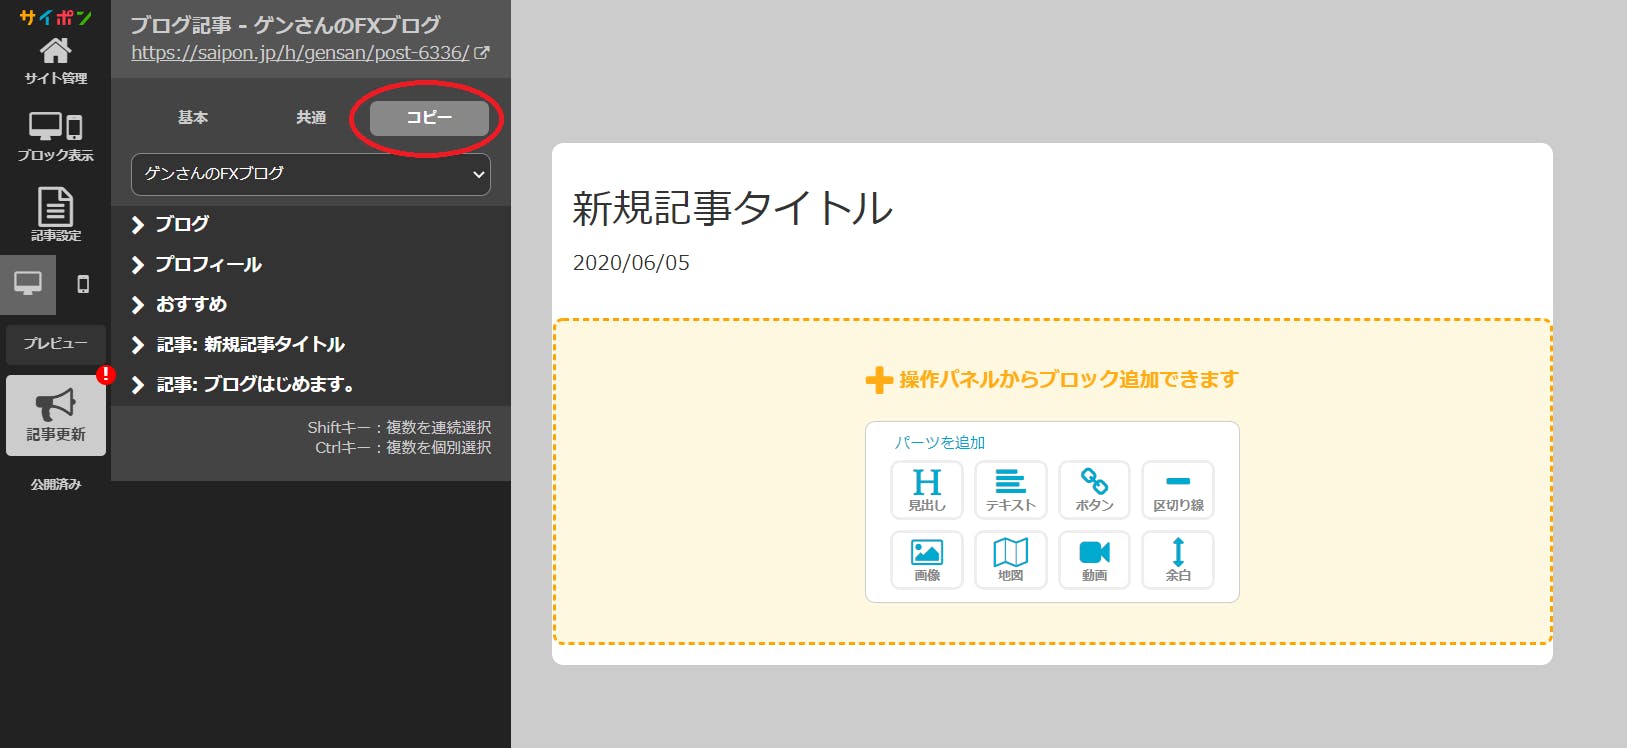The image size is (1627, 748).
Task: Insert a 地図 map block
Action: [1010, 560]
